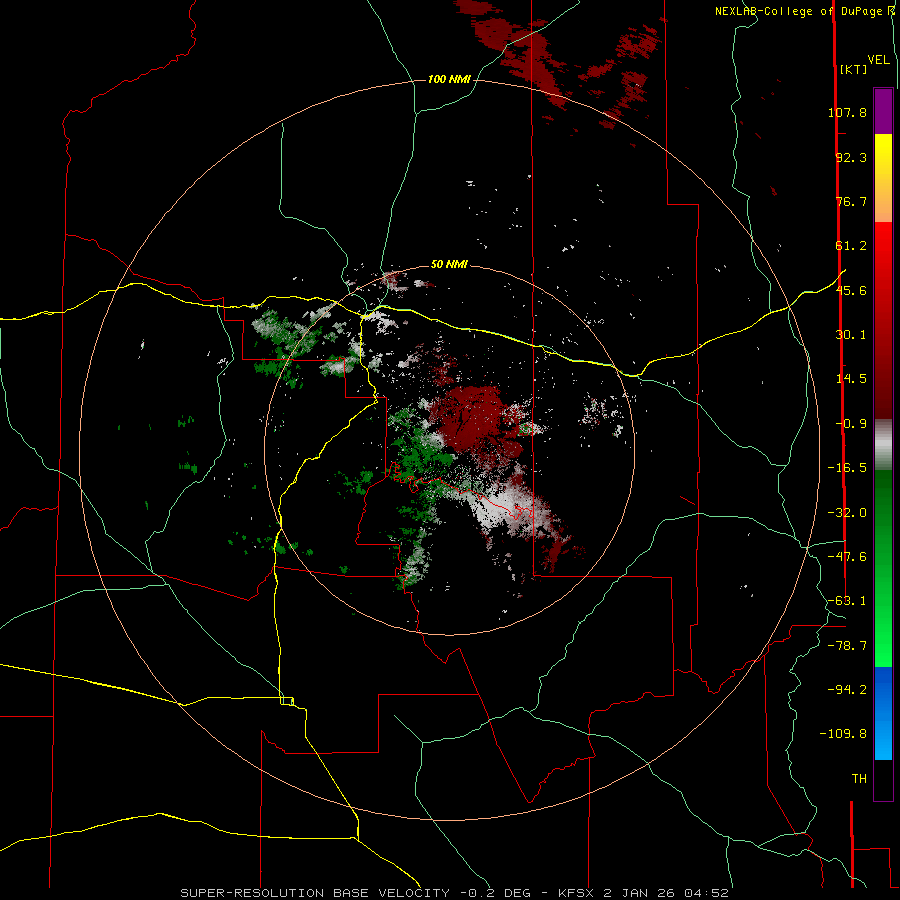Viewport: 900px width, 900px height.
Task: Click the 100 NMI range ring label
Action: coord(449,79)
